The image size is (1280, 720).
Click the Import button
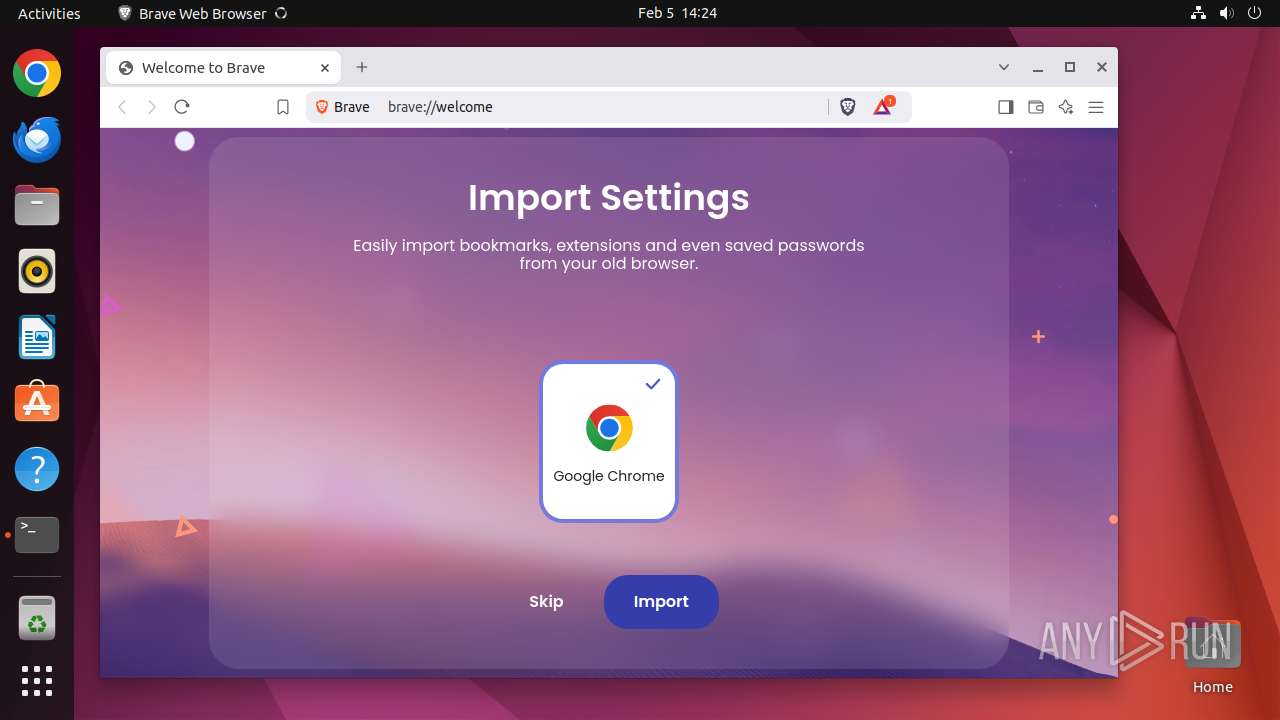(661, 602)
